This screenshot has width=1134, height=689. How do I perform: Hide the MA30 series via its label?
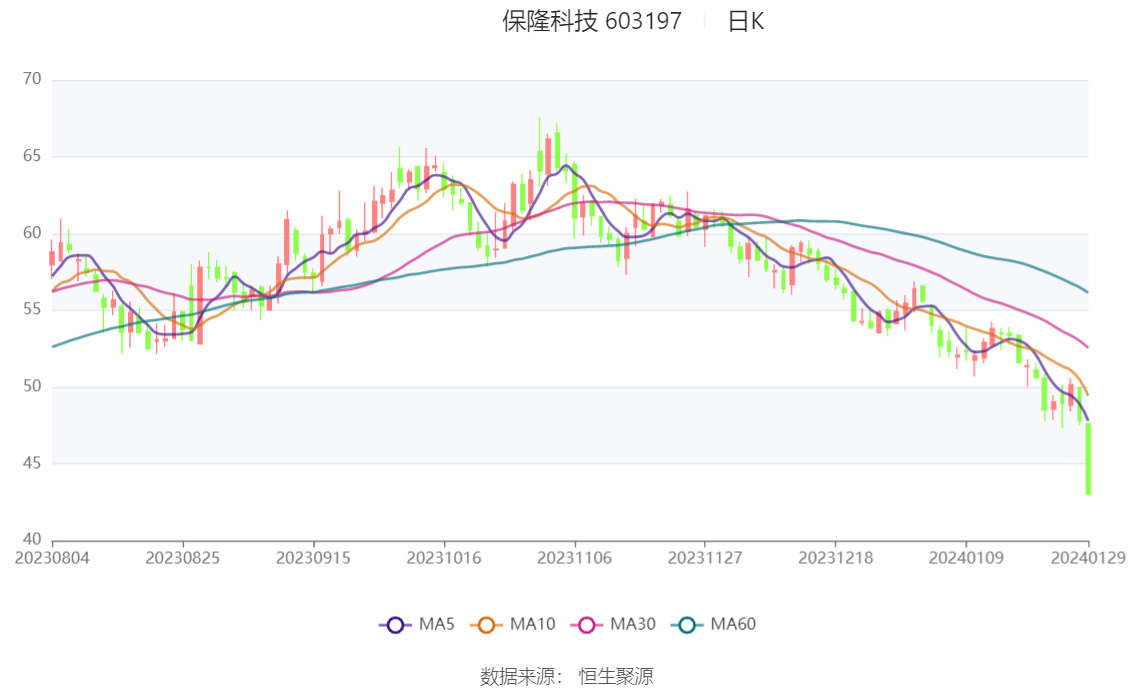point(633,625)
